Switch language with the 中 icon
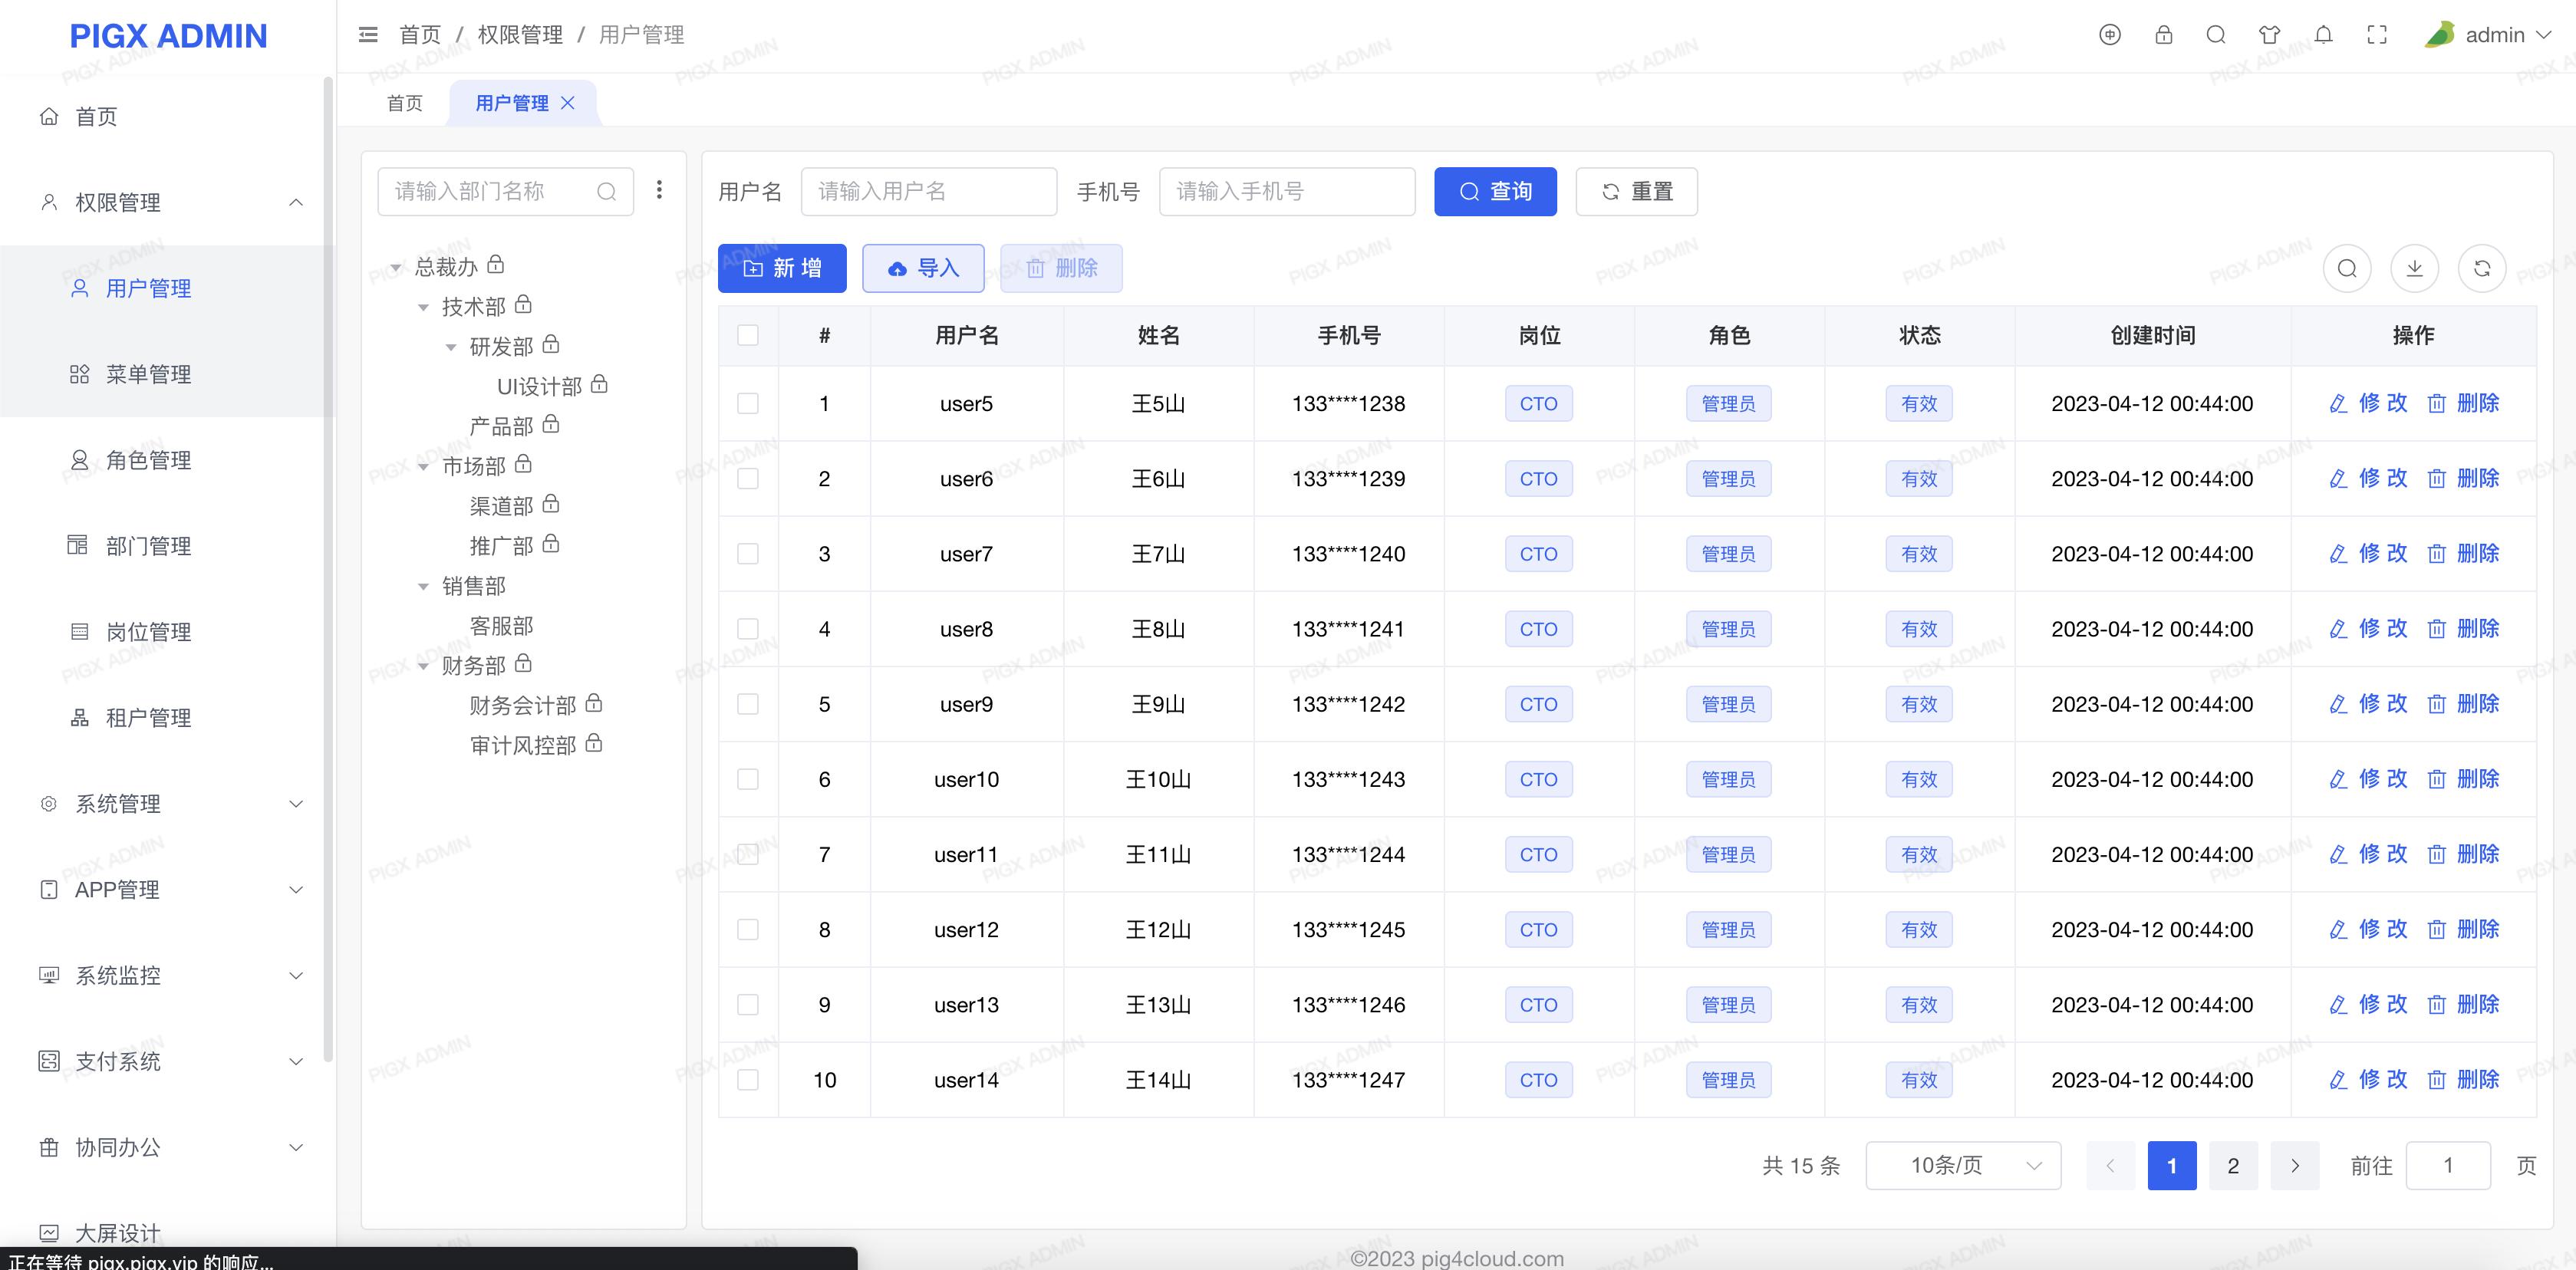Viewport: 2576px width, 1270px height. pos(2109,33)
